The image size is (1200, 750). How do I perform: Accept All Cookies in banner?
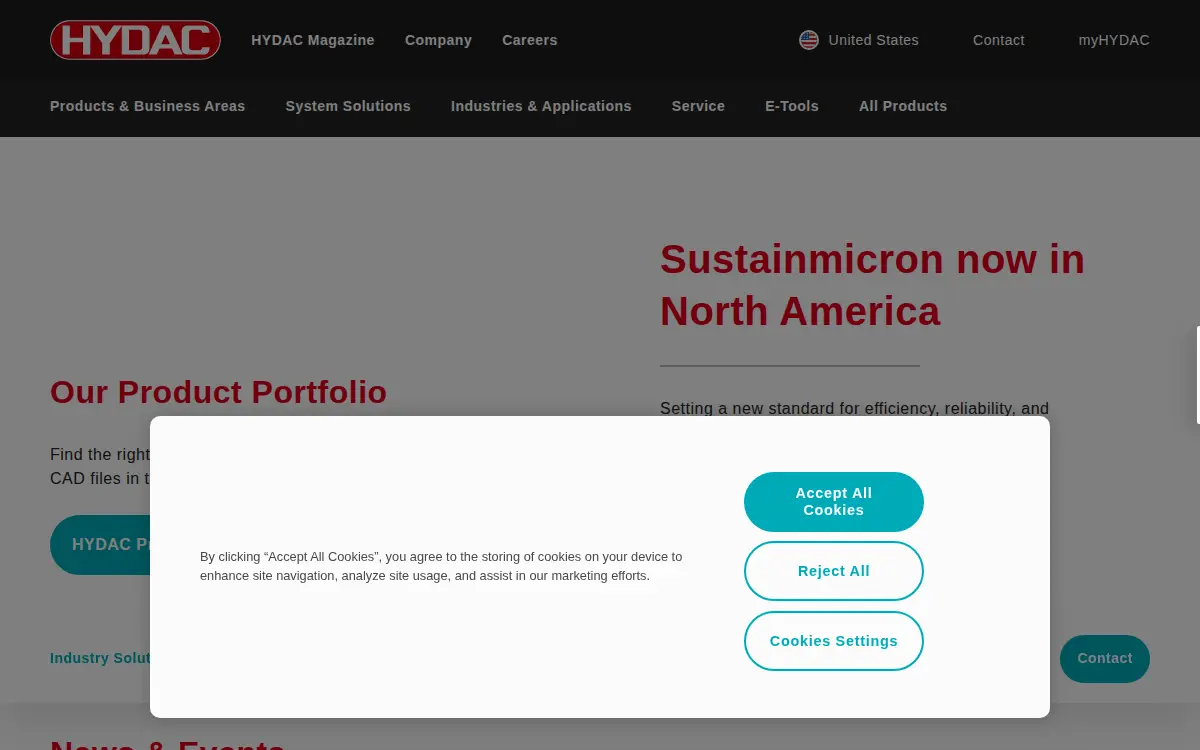pyautogui.click(x=834, y=502)
